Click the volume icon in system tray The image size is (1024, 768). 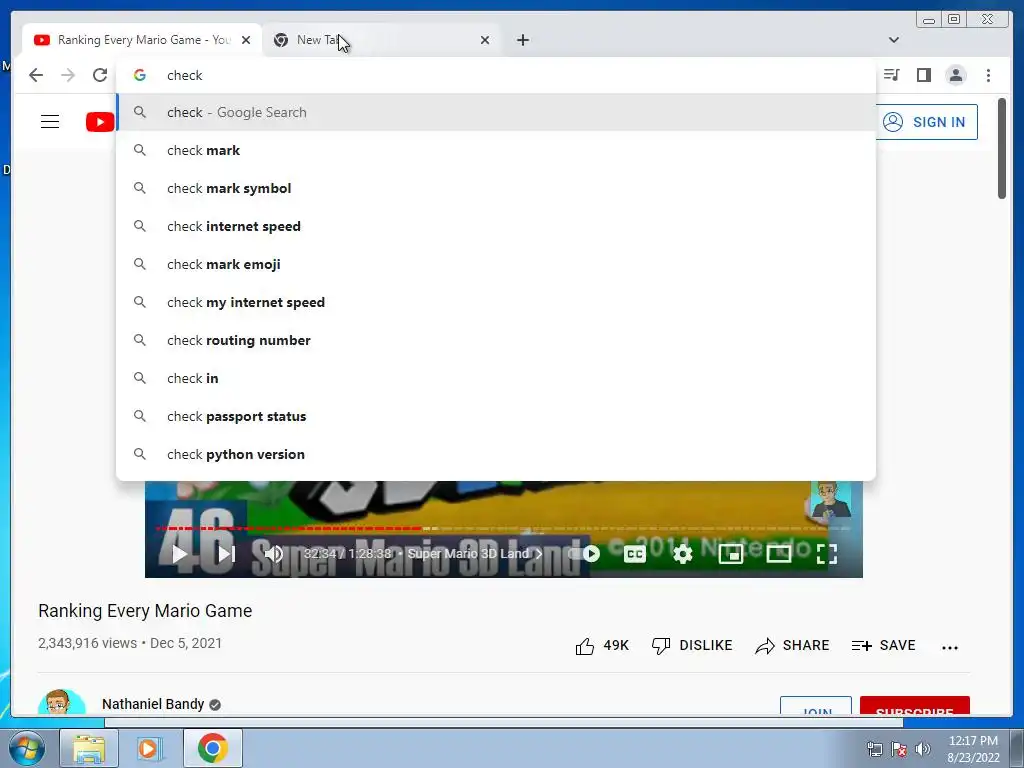(922, 748)
